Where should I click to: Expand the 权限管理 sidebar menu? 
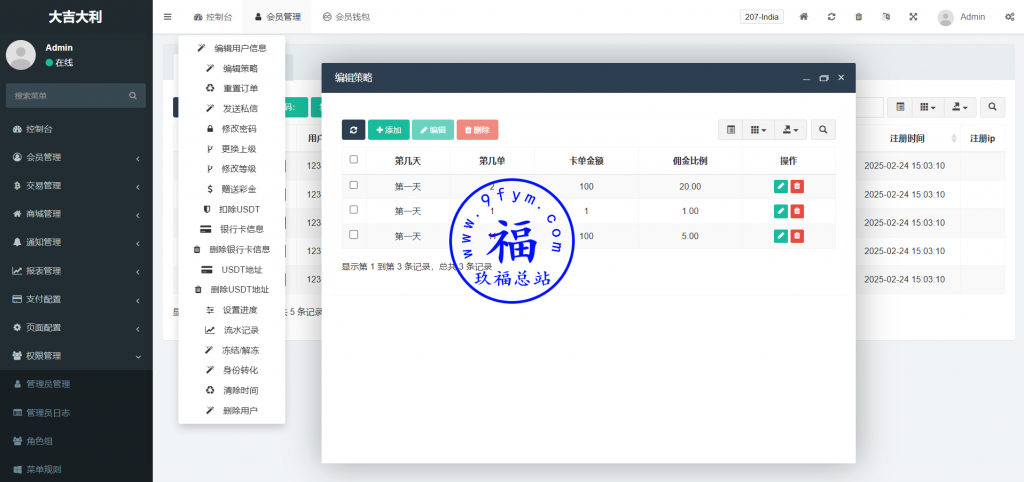click(x=76, y=356)
